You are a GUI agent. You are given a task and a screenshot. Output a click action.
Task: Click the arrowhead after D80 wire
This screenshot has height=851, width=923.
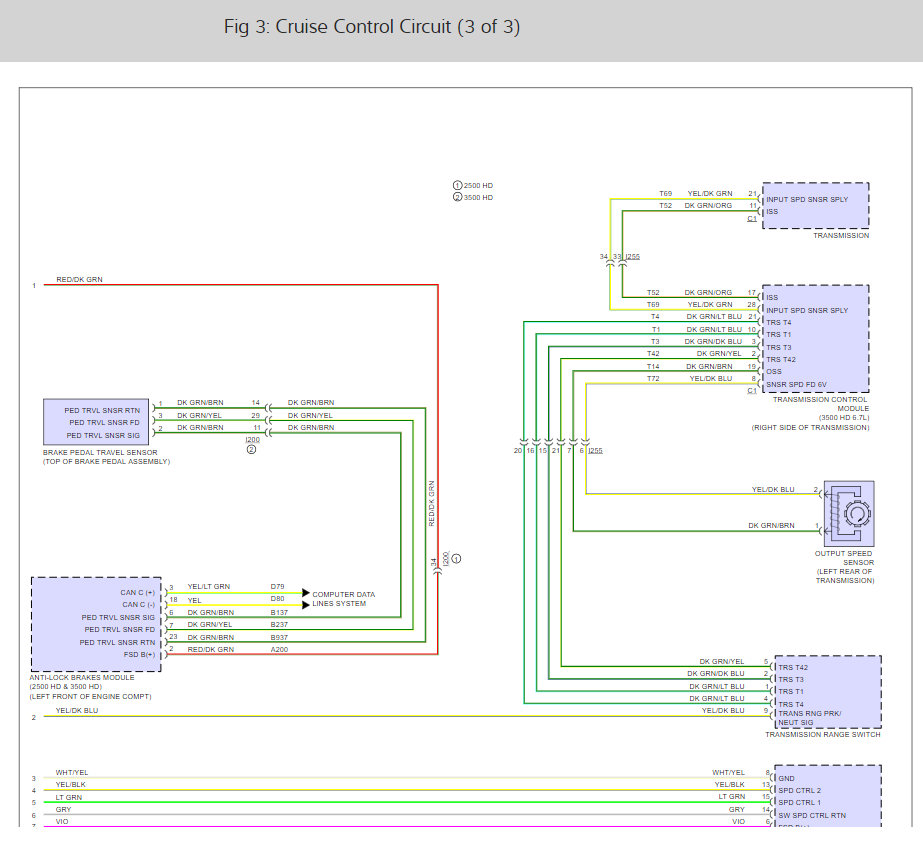click(x=306, y=605)
